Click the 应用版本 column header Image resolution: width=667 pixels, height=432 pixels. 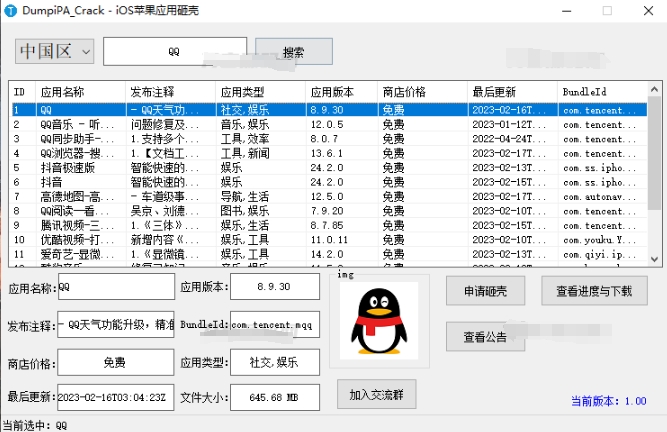pyautogui.click(x=342, y=92)
